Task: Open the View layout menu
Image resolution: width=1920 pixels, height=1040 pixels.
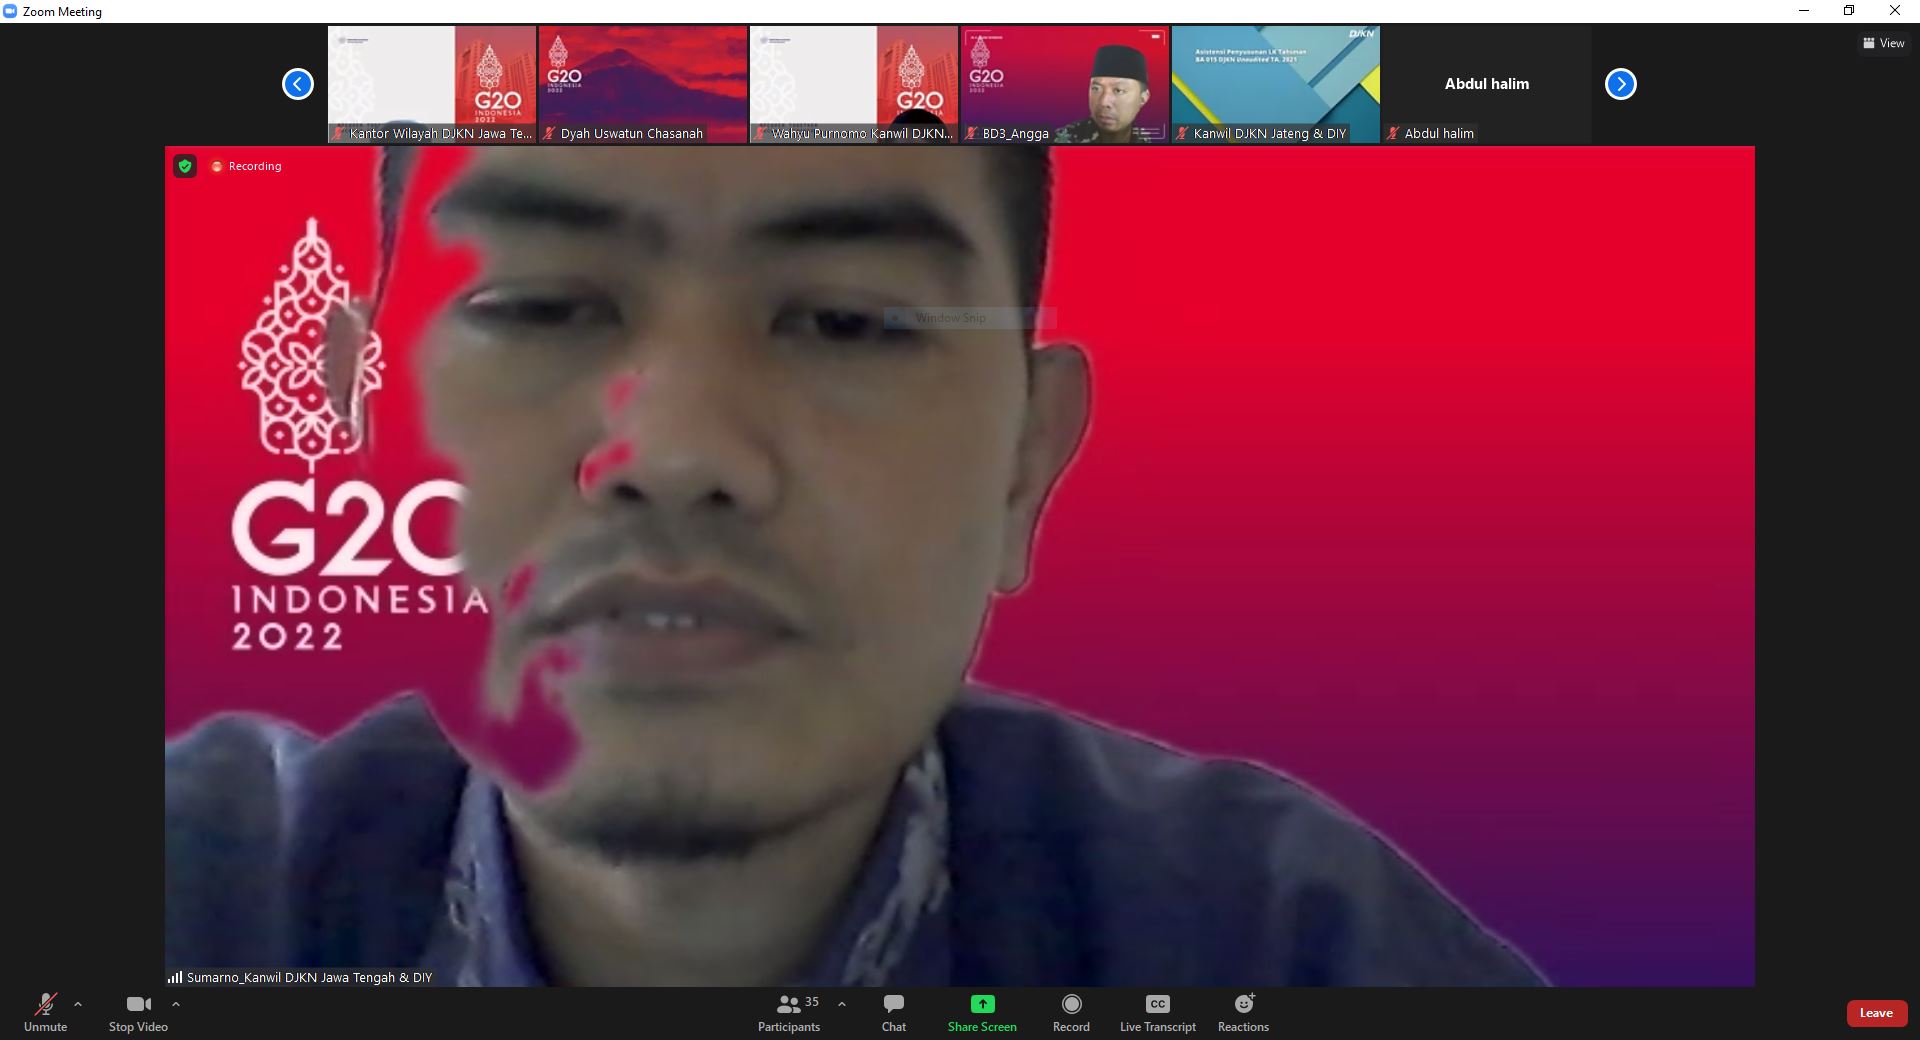Action: [x=1883, y=43]
